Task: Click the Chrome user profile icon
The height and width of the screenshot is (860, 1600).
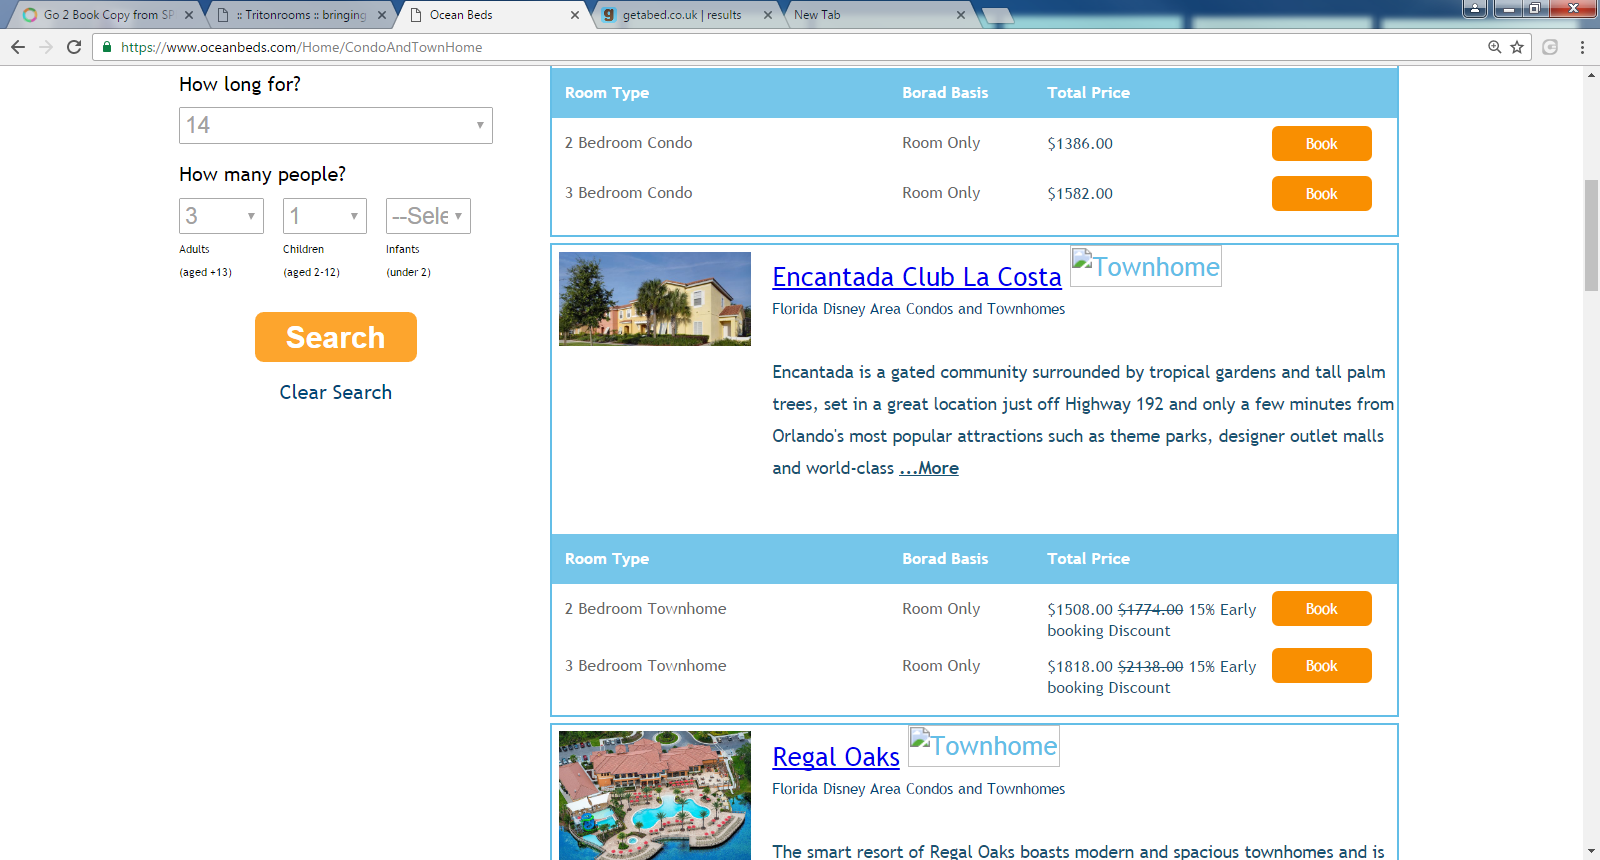Action: (1475, 8)
